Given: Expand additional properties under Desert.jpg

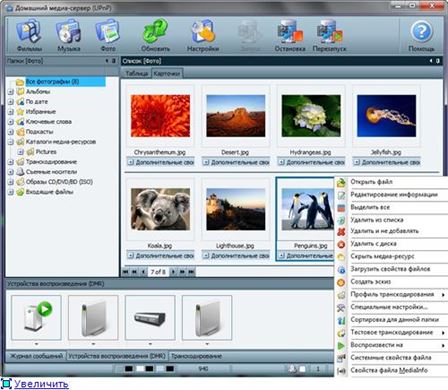Looking at the screenshot, I should tap(206, 162).
